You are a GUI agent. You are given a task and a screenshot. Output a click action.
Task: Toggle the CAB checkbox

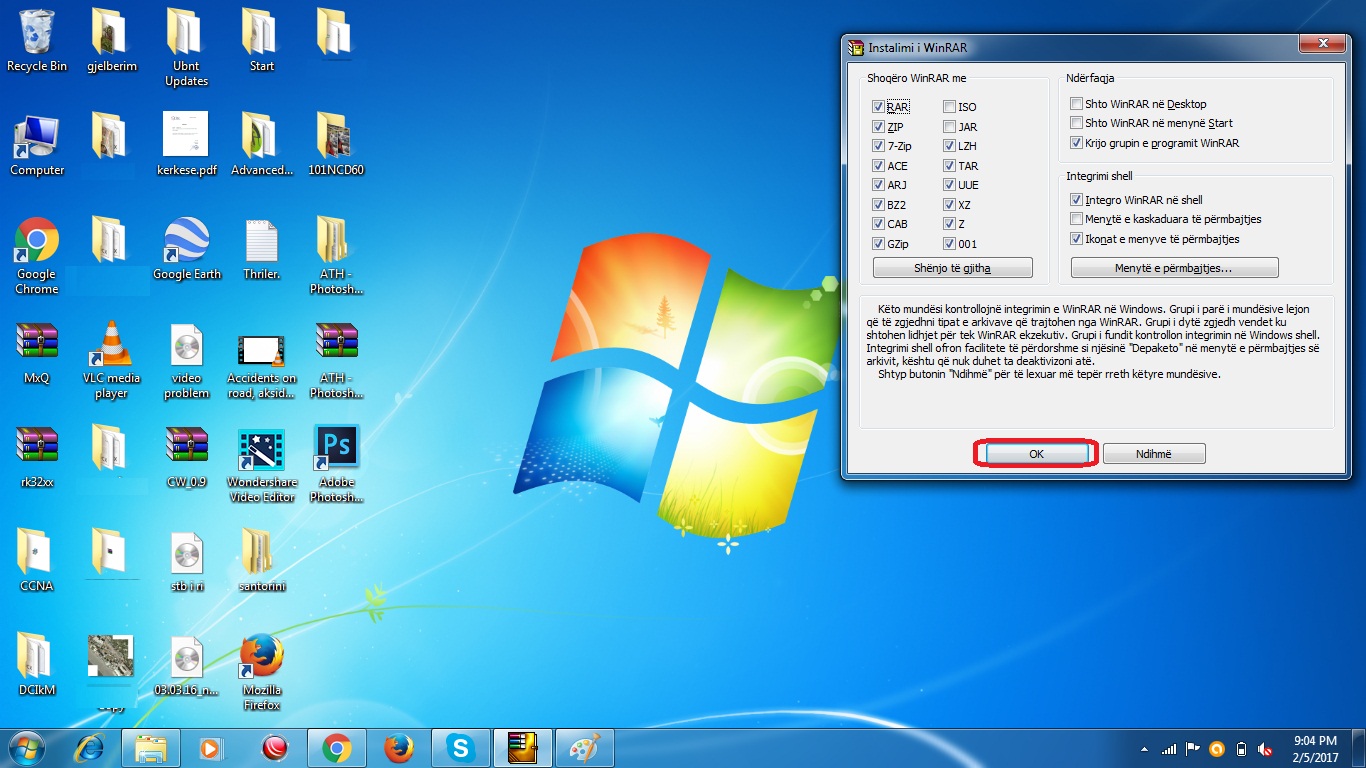tap(878, 224)
